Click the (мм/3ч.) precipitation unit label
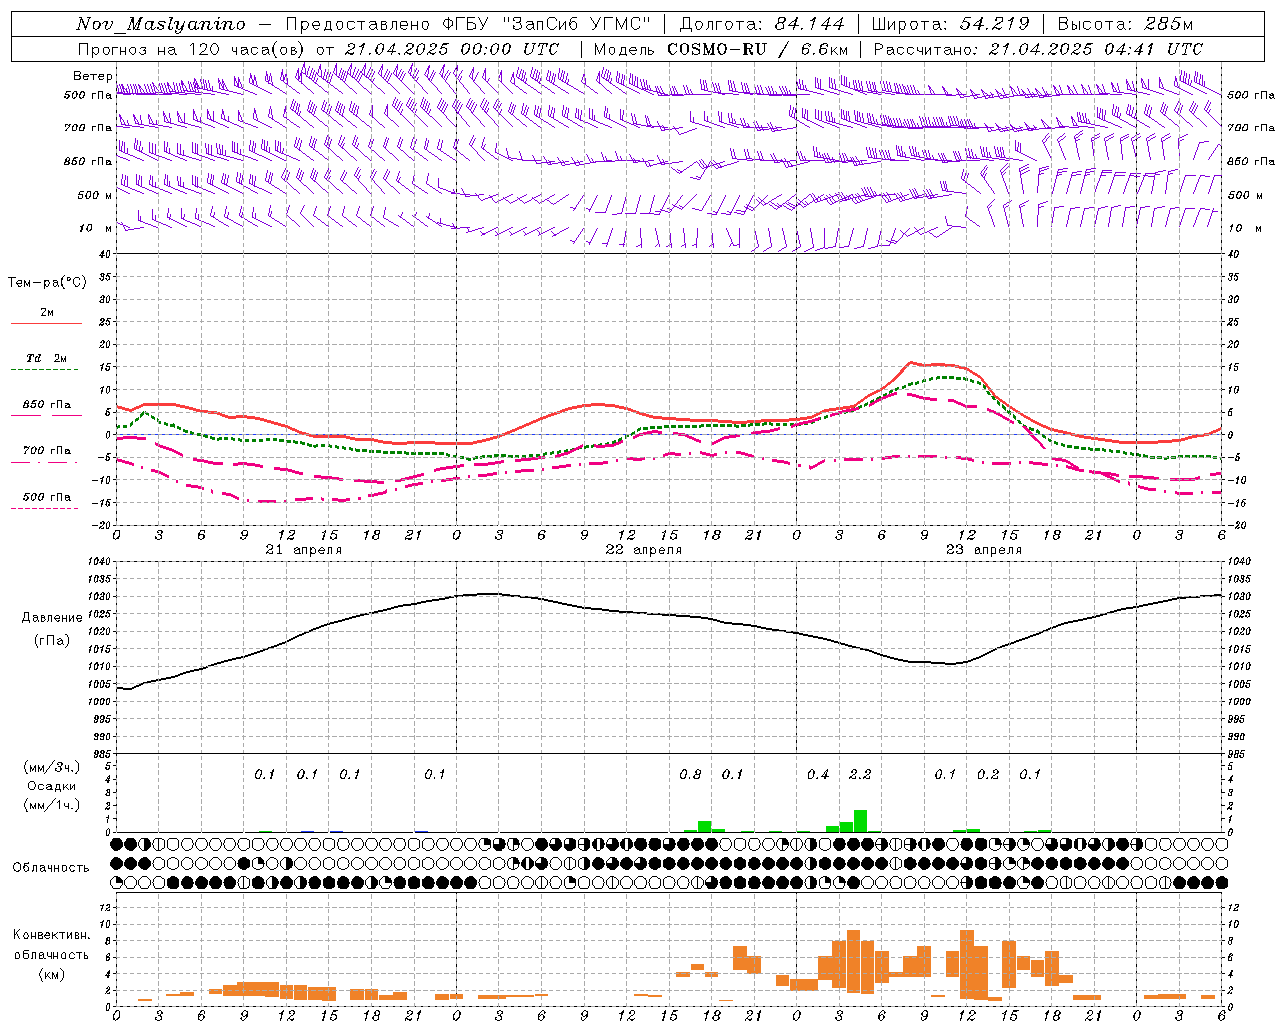 pos(51,767)
